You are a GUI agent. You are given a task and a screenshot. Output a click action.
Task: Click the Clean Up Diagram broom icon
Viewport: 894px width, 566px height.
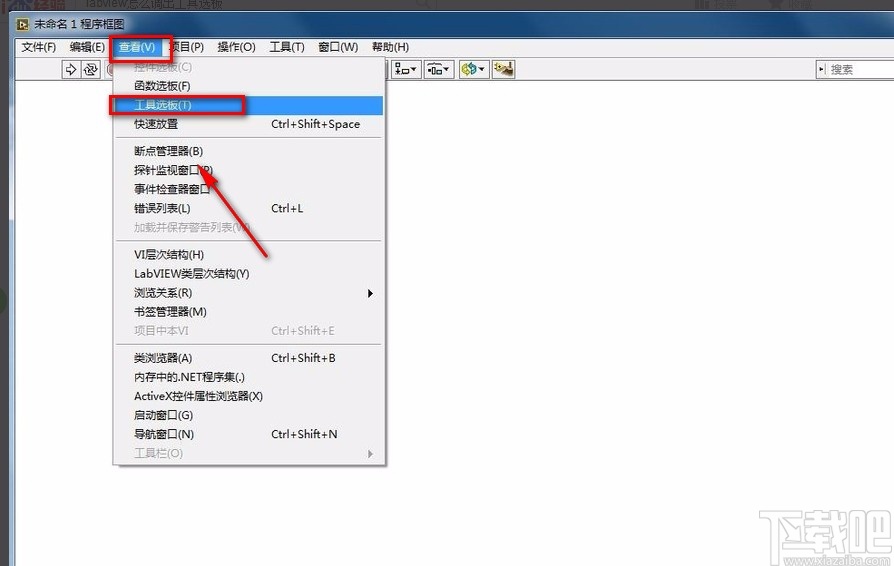pyautogui.click(x=504, y=70)
